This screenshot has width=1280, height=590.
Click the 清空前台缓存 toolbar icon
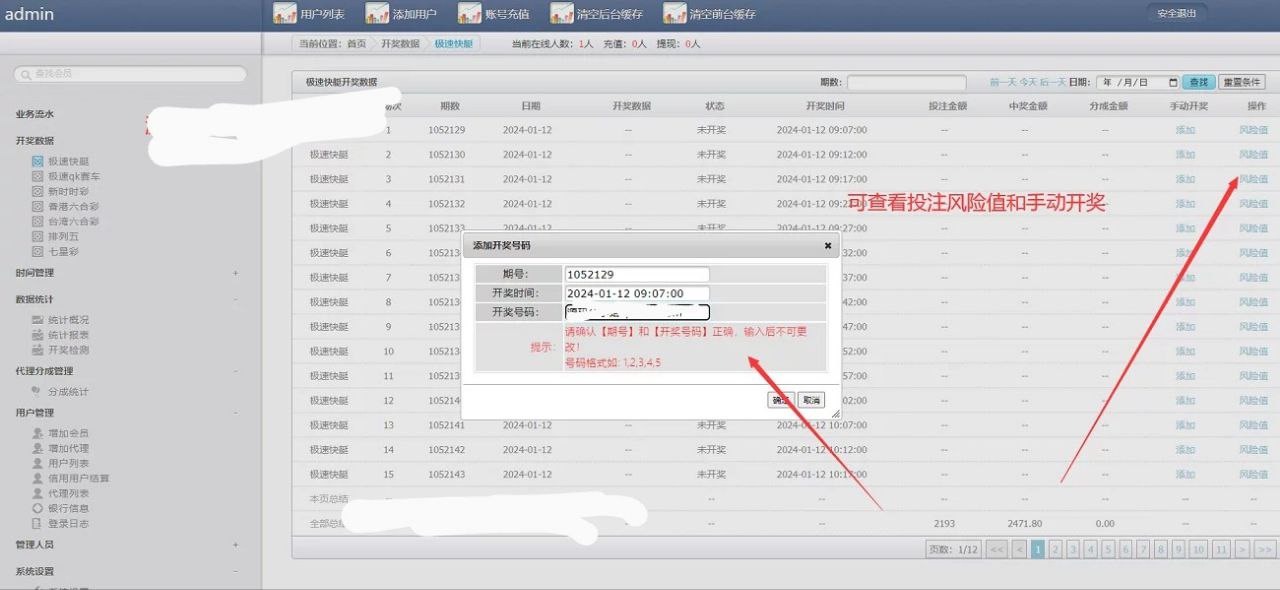(675, 14)
